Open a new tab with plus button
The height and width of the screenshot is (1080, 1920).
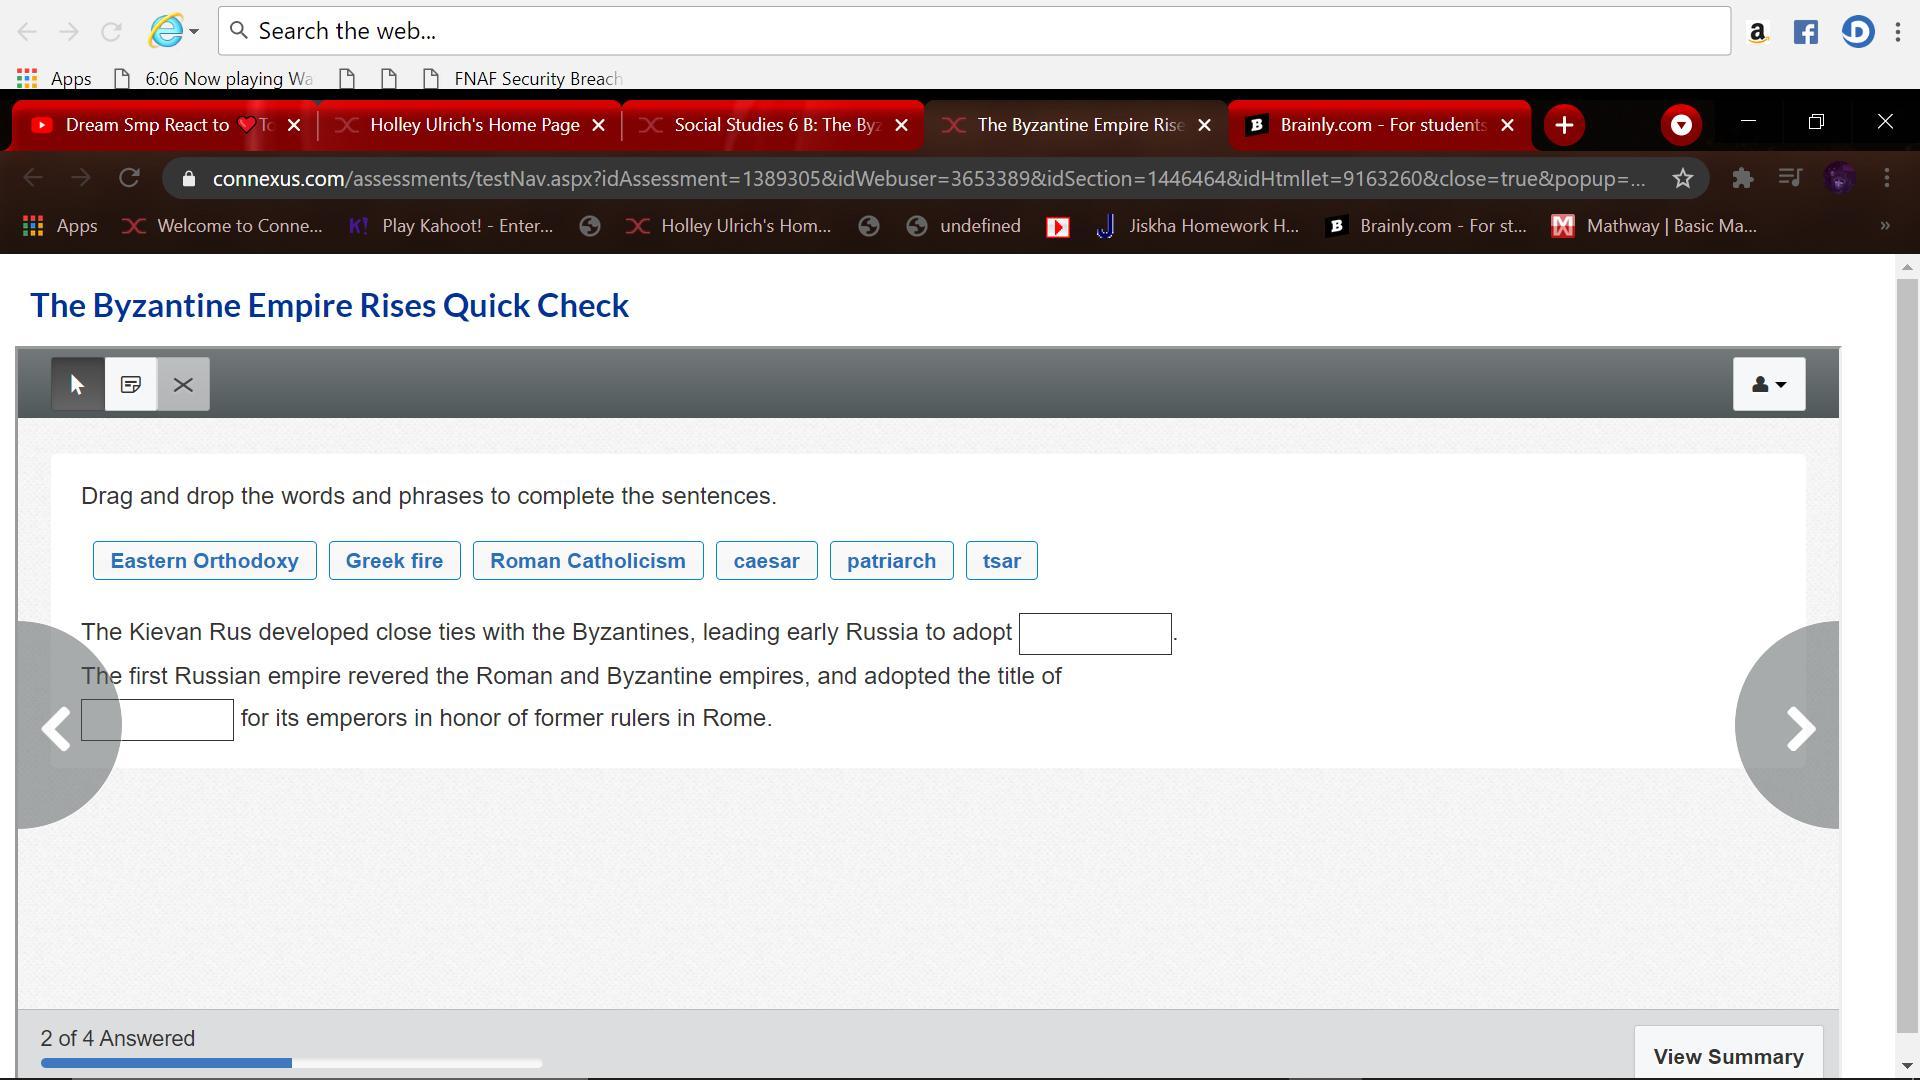coord(1564,125)
